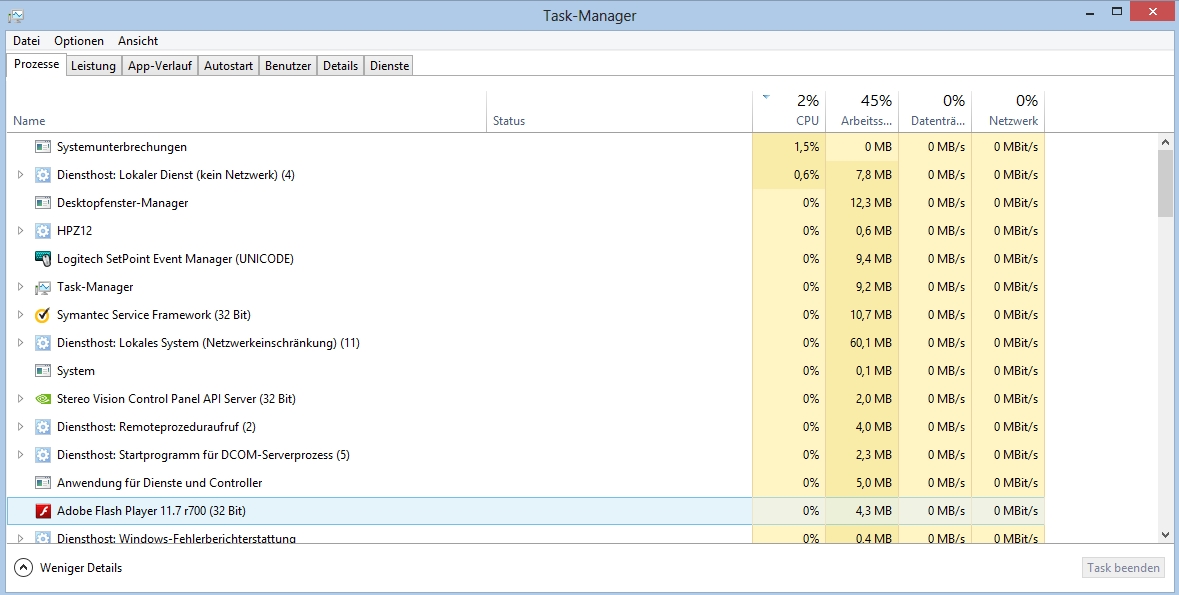Click the 12,3 MB memory value
Viewport: 1179px width, 595px height.
(871, 202)
